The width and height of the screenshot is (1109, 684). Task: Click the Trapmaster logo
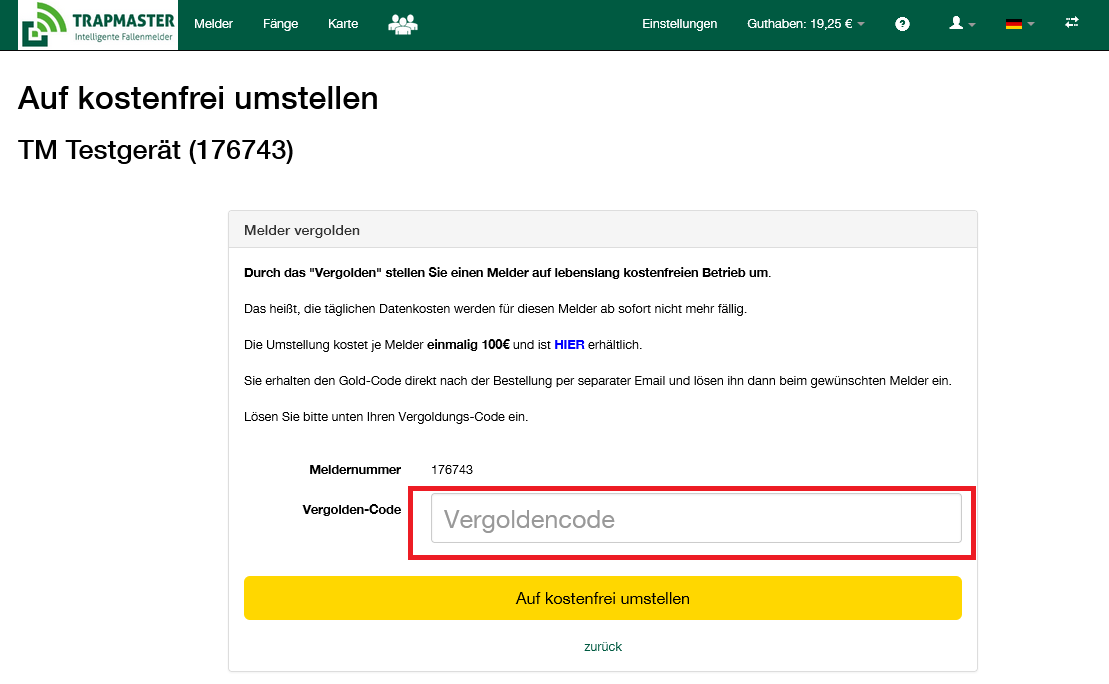[98, 25]
